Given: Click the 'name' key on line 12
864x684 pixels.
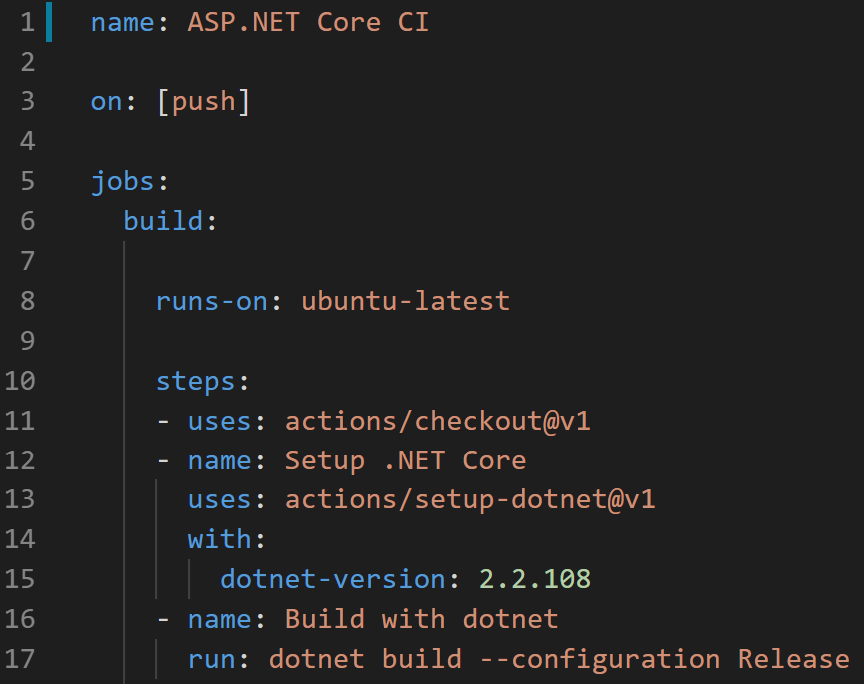Looking at the screenshot, I should click(219, 461).
